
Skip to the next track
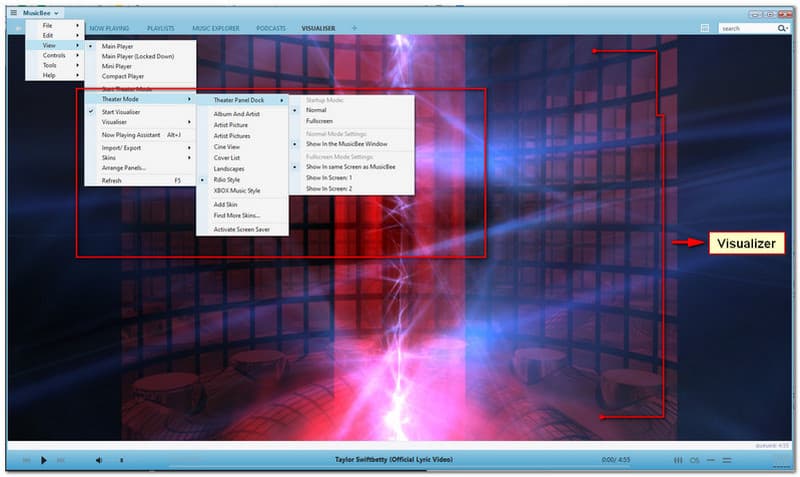60,460
